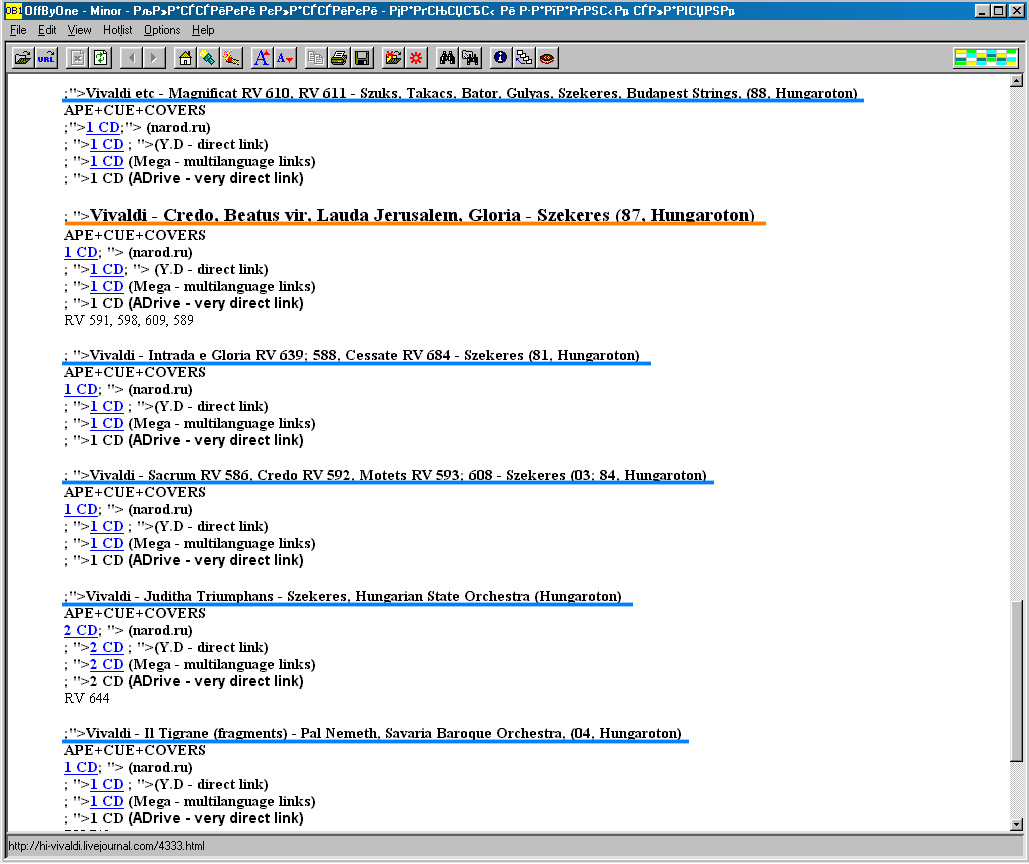Click the flashlight toolbar icon
Viewport: 1029px width, 864px height.
209,58
